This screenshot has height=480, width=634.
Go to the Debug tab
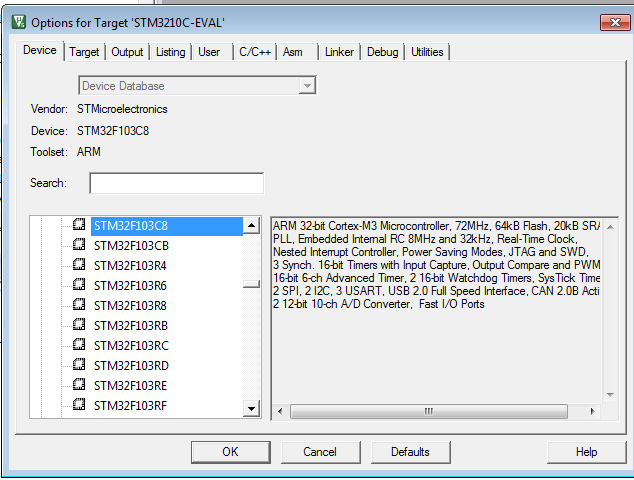pyautogui.click(x=383, y=52)
